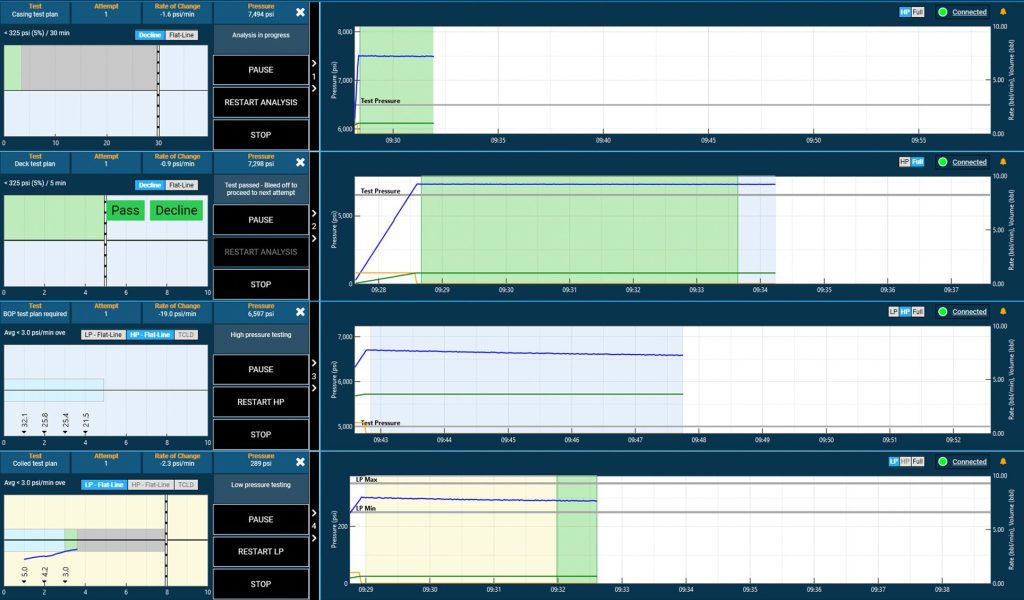Click the -19.0 psi/min rate of change value
1024x600 pixels.
(x=177, y=314)
